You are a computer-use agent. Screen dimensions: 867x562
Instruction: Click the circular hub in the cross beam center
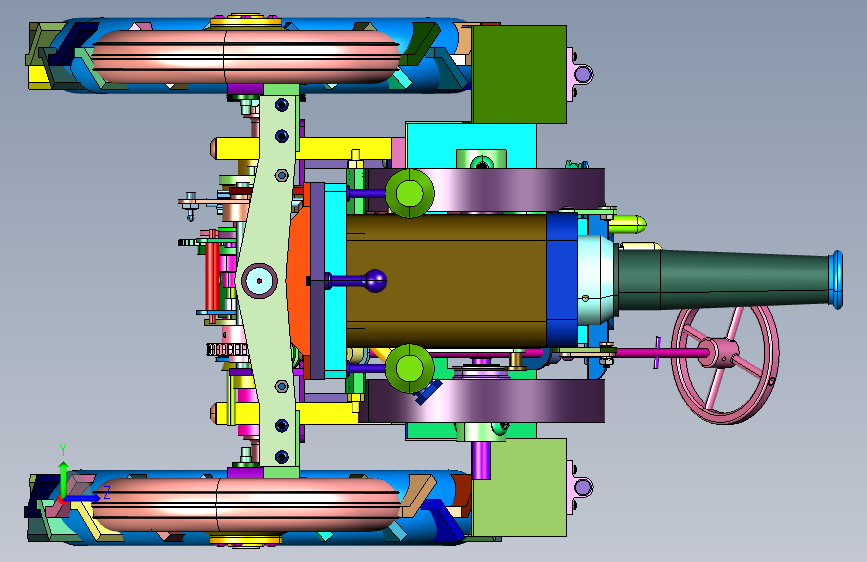pyautogui.click(x=259, y=281)
